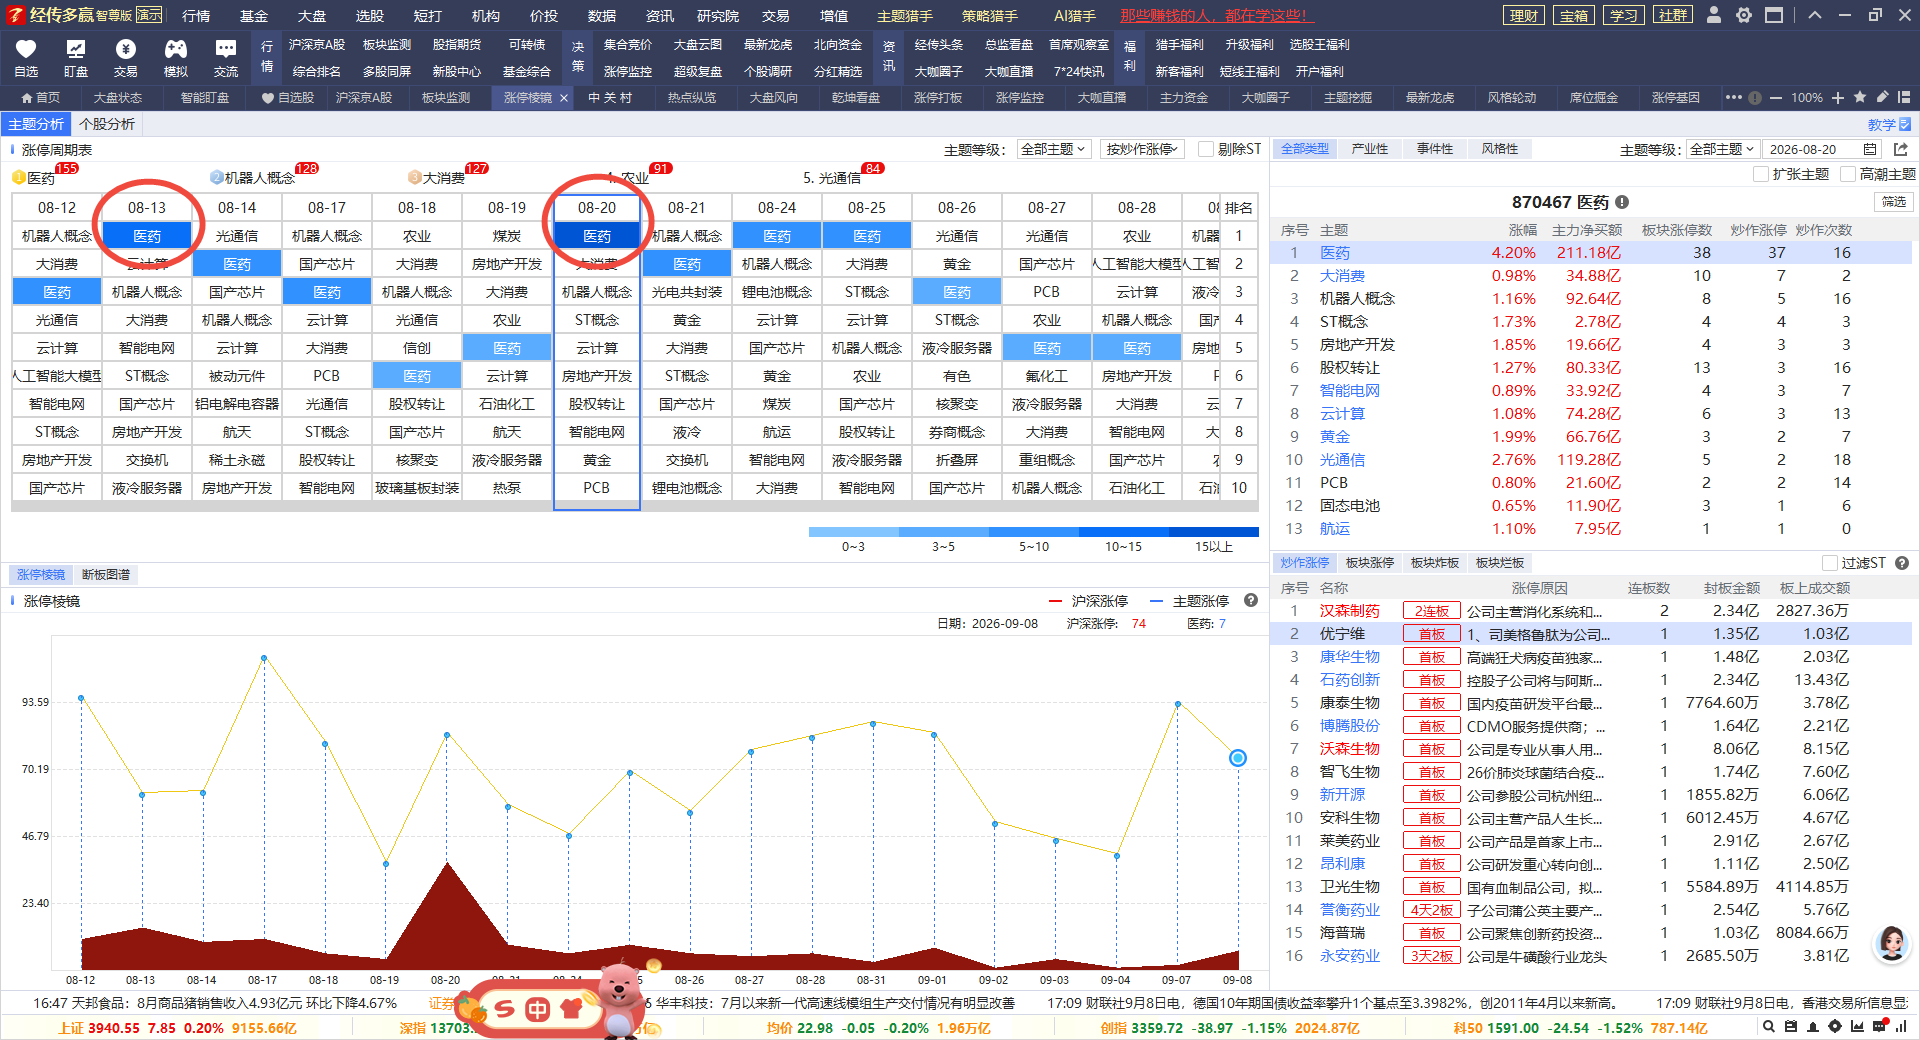
Task: Click the help icon beside 过滤ST
Action: tap(1902, 563)
